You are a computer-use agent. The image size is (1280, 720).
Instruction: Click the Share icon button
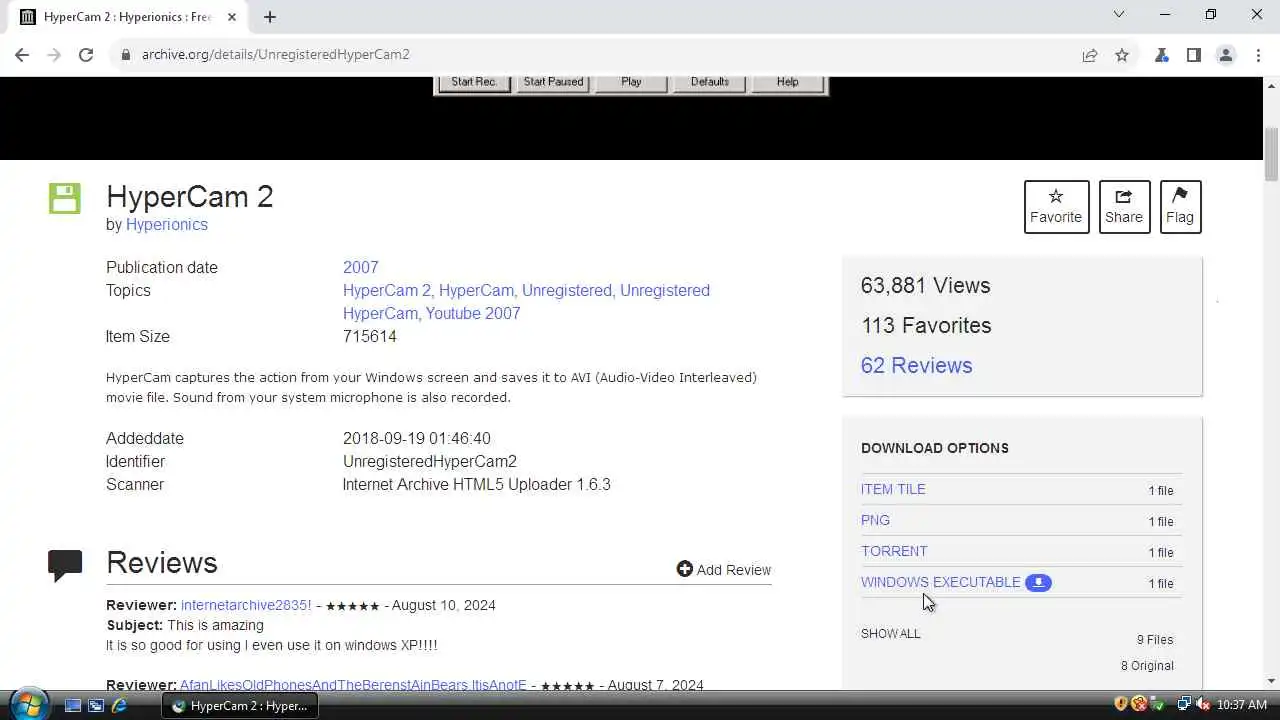point(1124,206)
